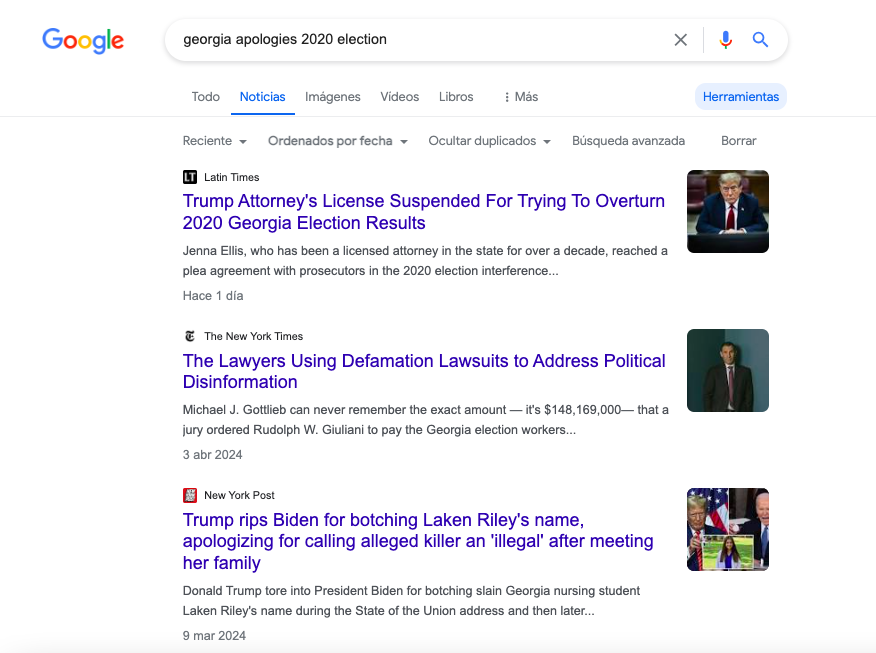Click the 'Hace 1 día' timestamp
876x653 pixels.
[x=213, y=295]
